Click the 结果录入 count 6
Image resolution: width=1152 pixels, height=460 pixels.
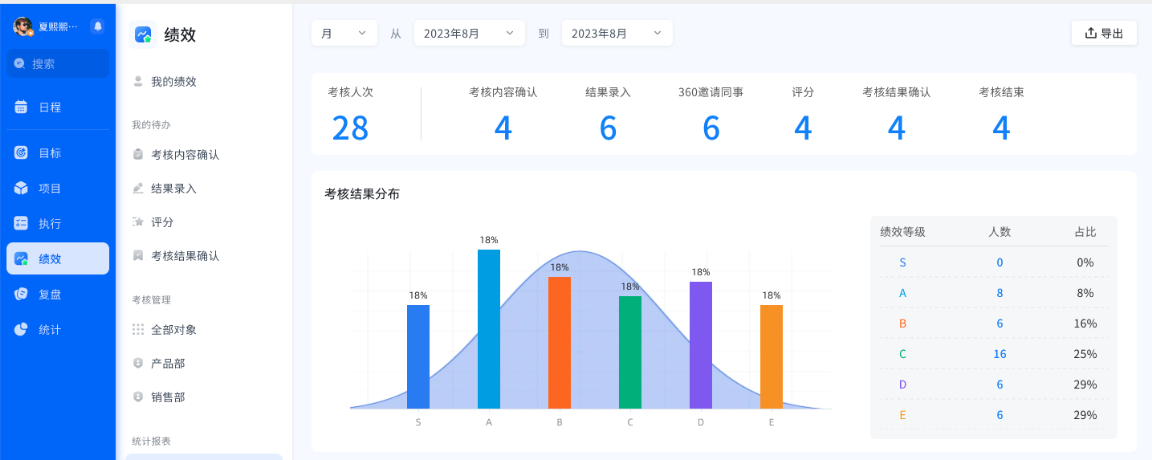click(x=608, y=127)
